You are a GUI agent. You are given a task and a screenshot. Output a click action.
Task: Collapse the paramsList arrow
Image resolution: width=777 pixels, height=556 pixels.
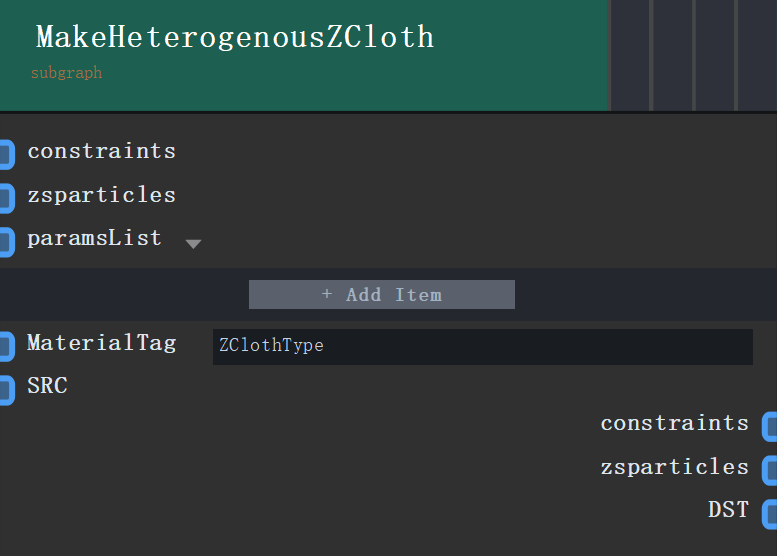(193, 244)
